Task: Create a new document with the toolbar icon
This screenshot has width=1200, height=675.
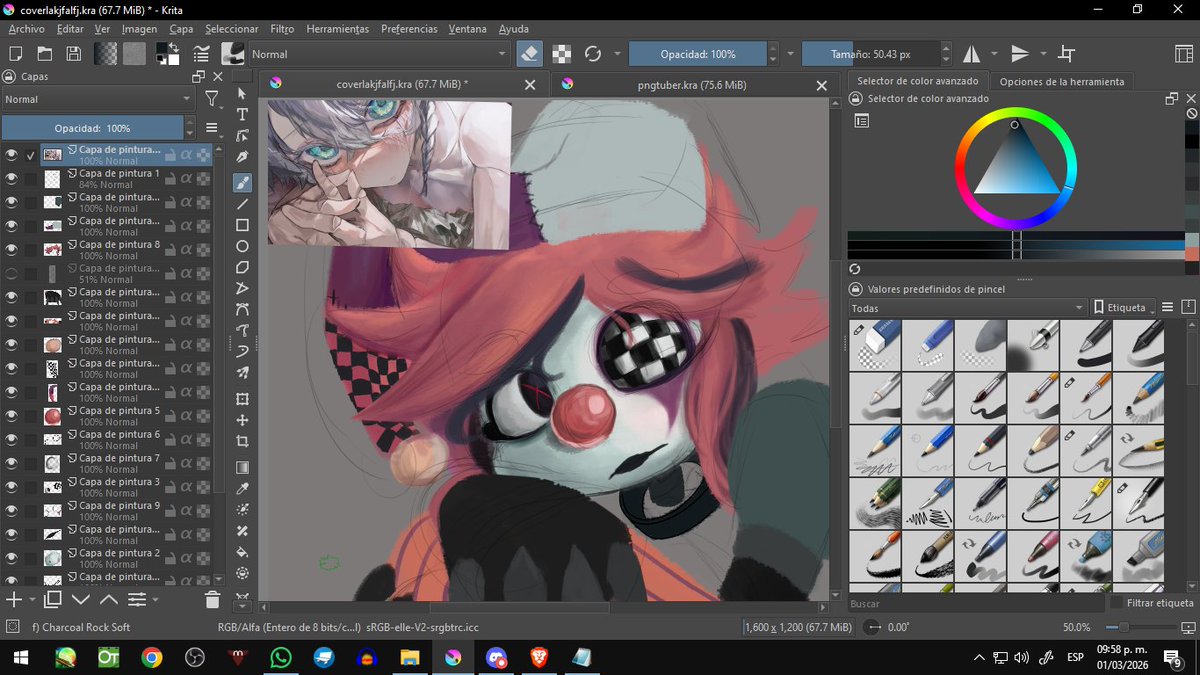Action: (x=15, y=54)
